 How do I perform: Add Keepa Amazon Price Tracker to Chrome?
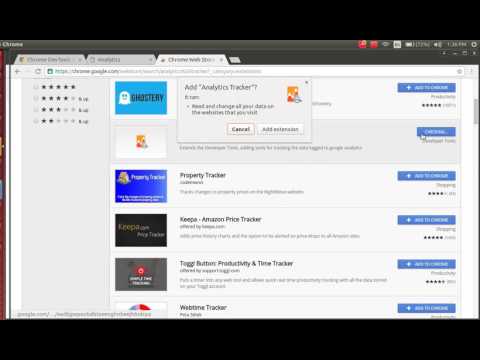point(426,220)
